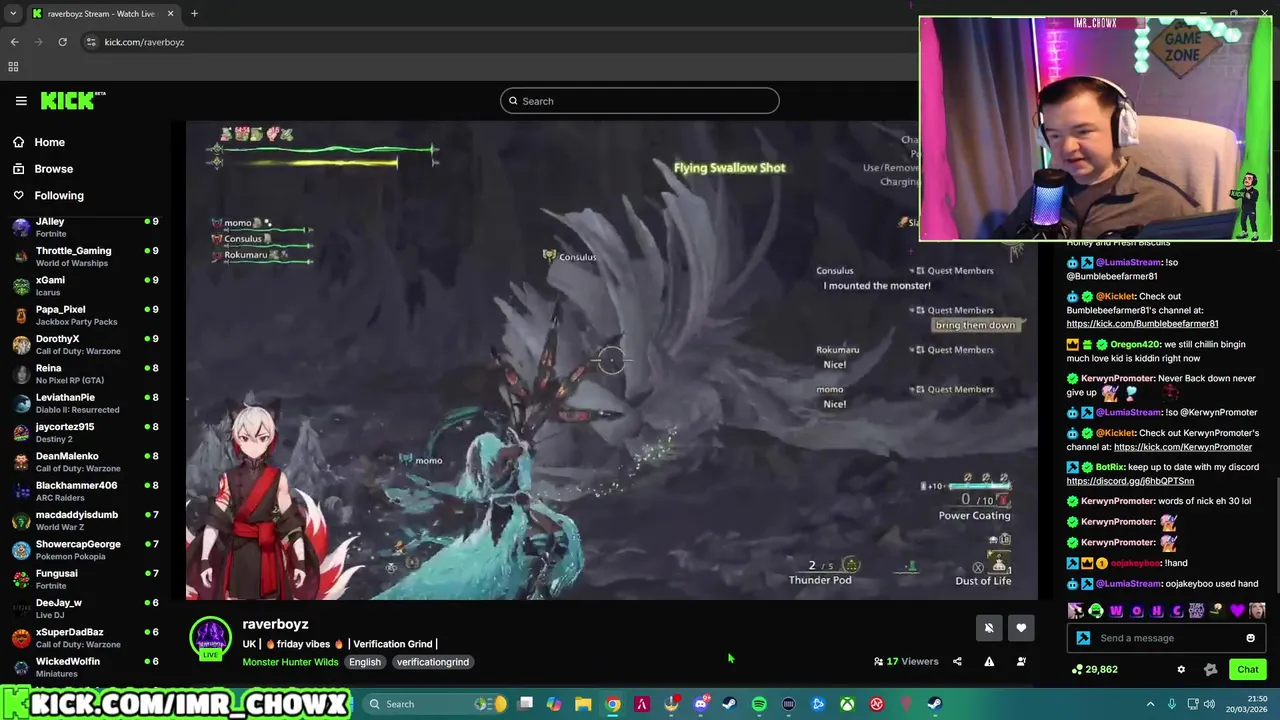
Task: Close the raverboyz Stream tab
Action: click(170, 14)
